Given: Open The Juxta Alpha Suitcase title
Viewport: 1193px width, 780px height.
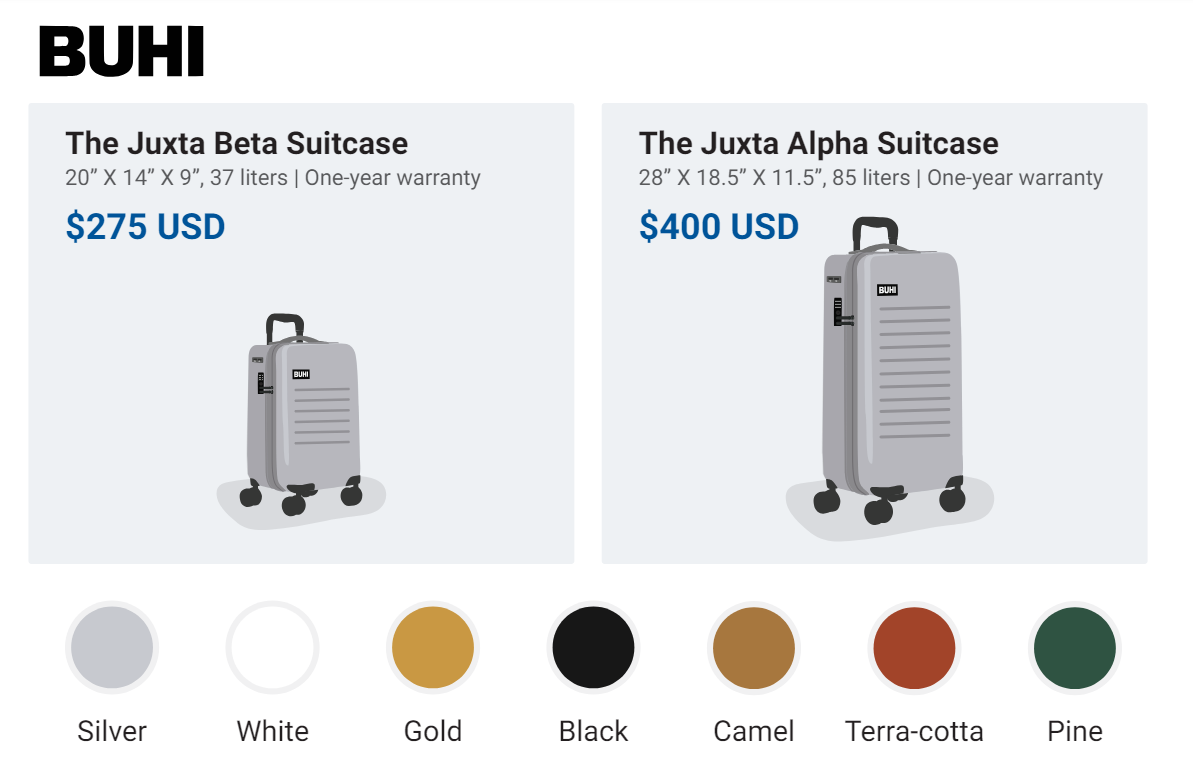Looking at the screenshot, I should 819,143.
